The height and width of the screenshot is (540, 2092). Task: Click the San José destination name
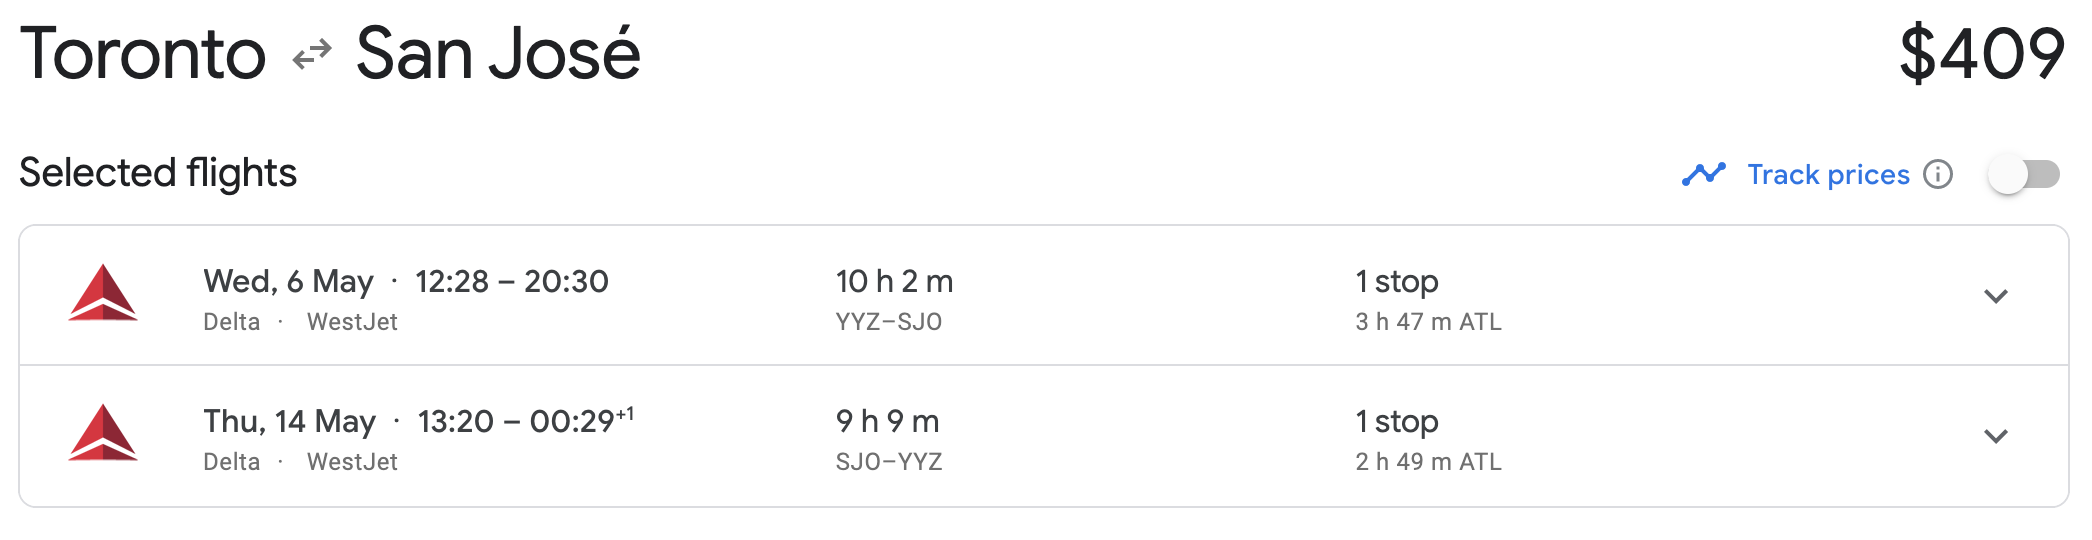tap(498, 54)
